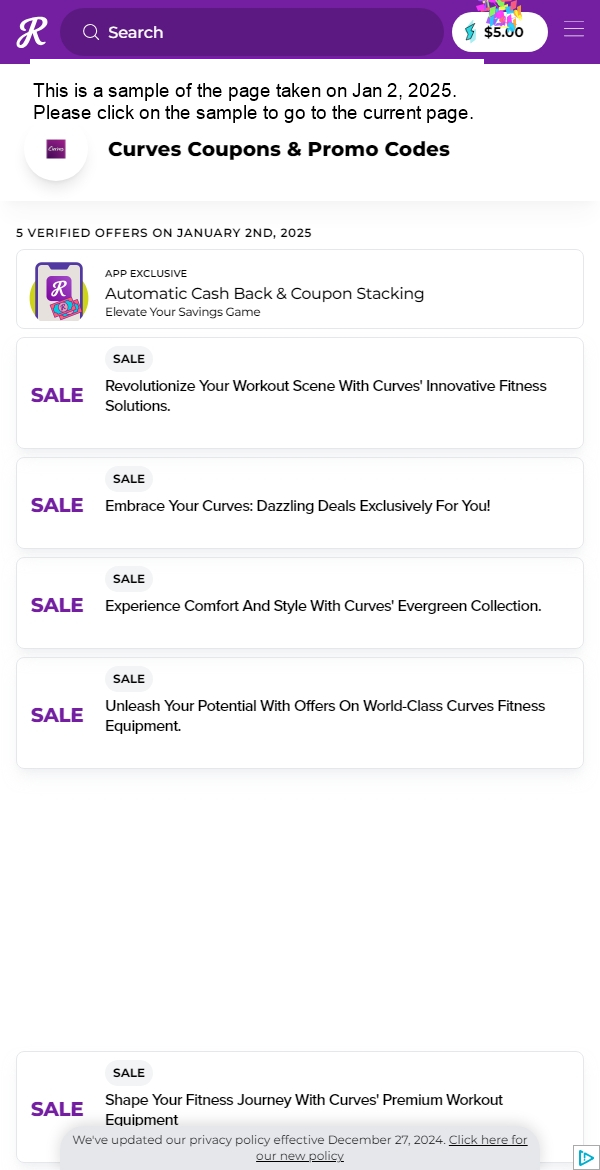The height and width of the screenshot is (1170, 600).
Task: Click SALE badge on Revolutionize Your Workout card
Action: click(x=128, y=359)
